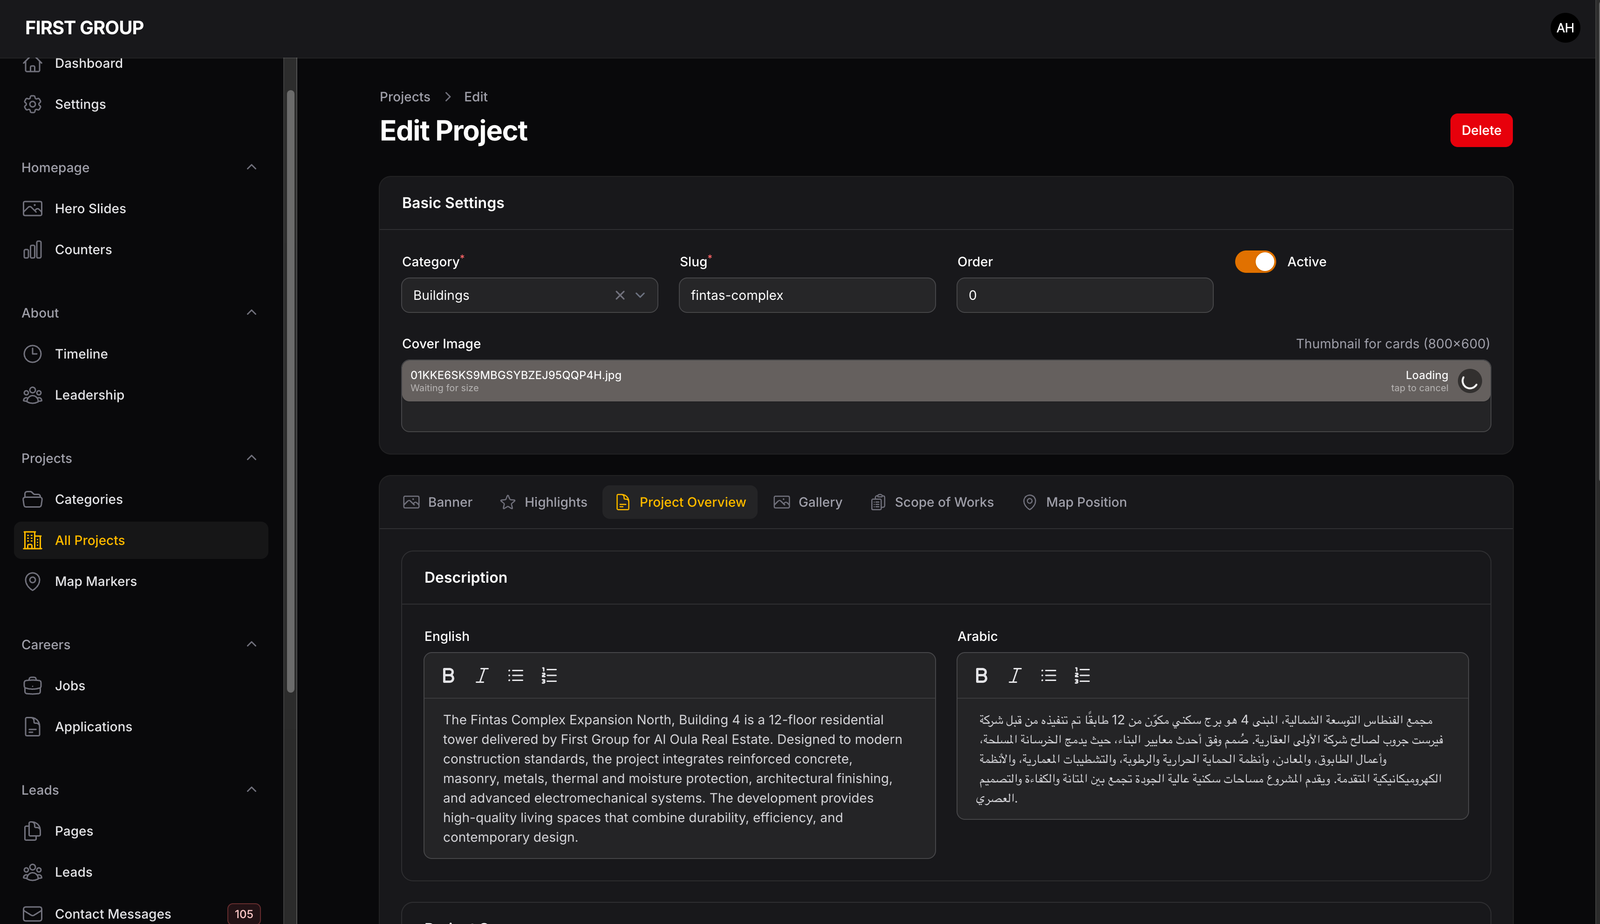1600x924 pixels.
Task: Click the Slug input field
Action: (807, 295)
